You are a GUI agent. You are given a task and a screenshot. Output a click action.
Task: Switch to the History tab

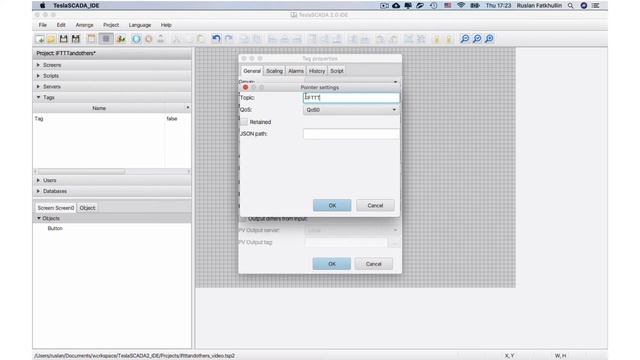coord(317,71)
